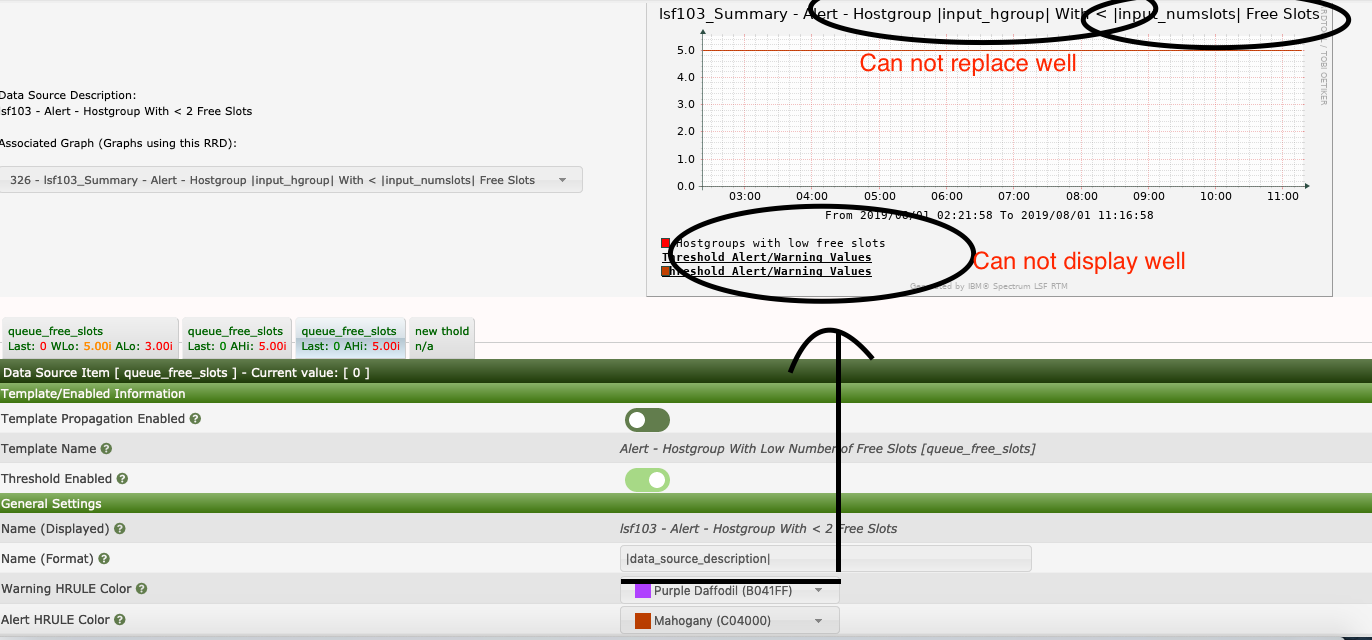Click the help icon beside Name (Displayed)
The height and width of the screenshot is (640, 1372).
tap(120, 529)
